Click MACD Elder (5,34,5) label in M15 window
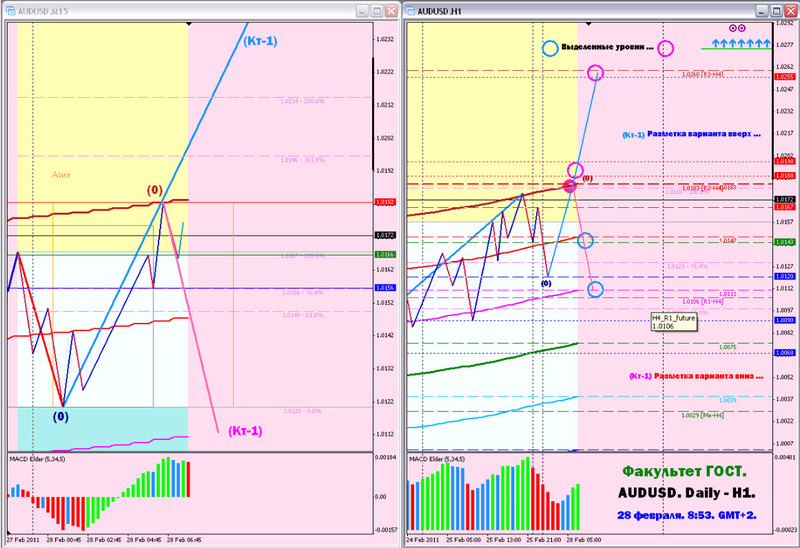800x548 pixels. (37, 459)
